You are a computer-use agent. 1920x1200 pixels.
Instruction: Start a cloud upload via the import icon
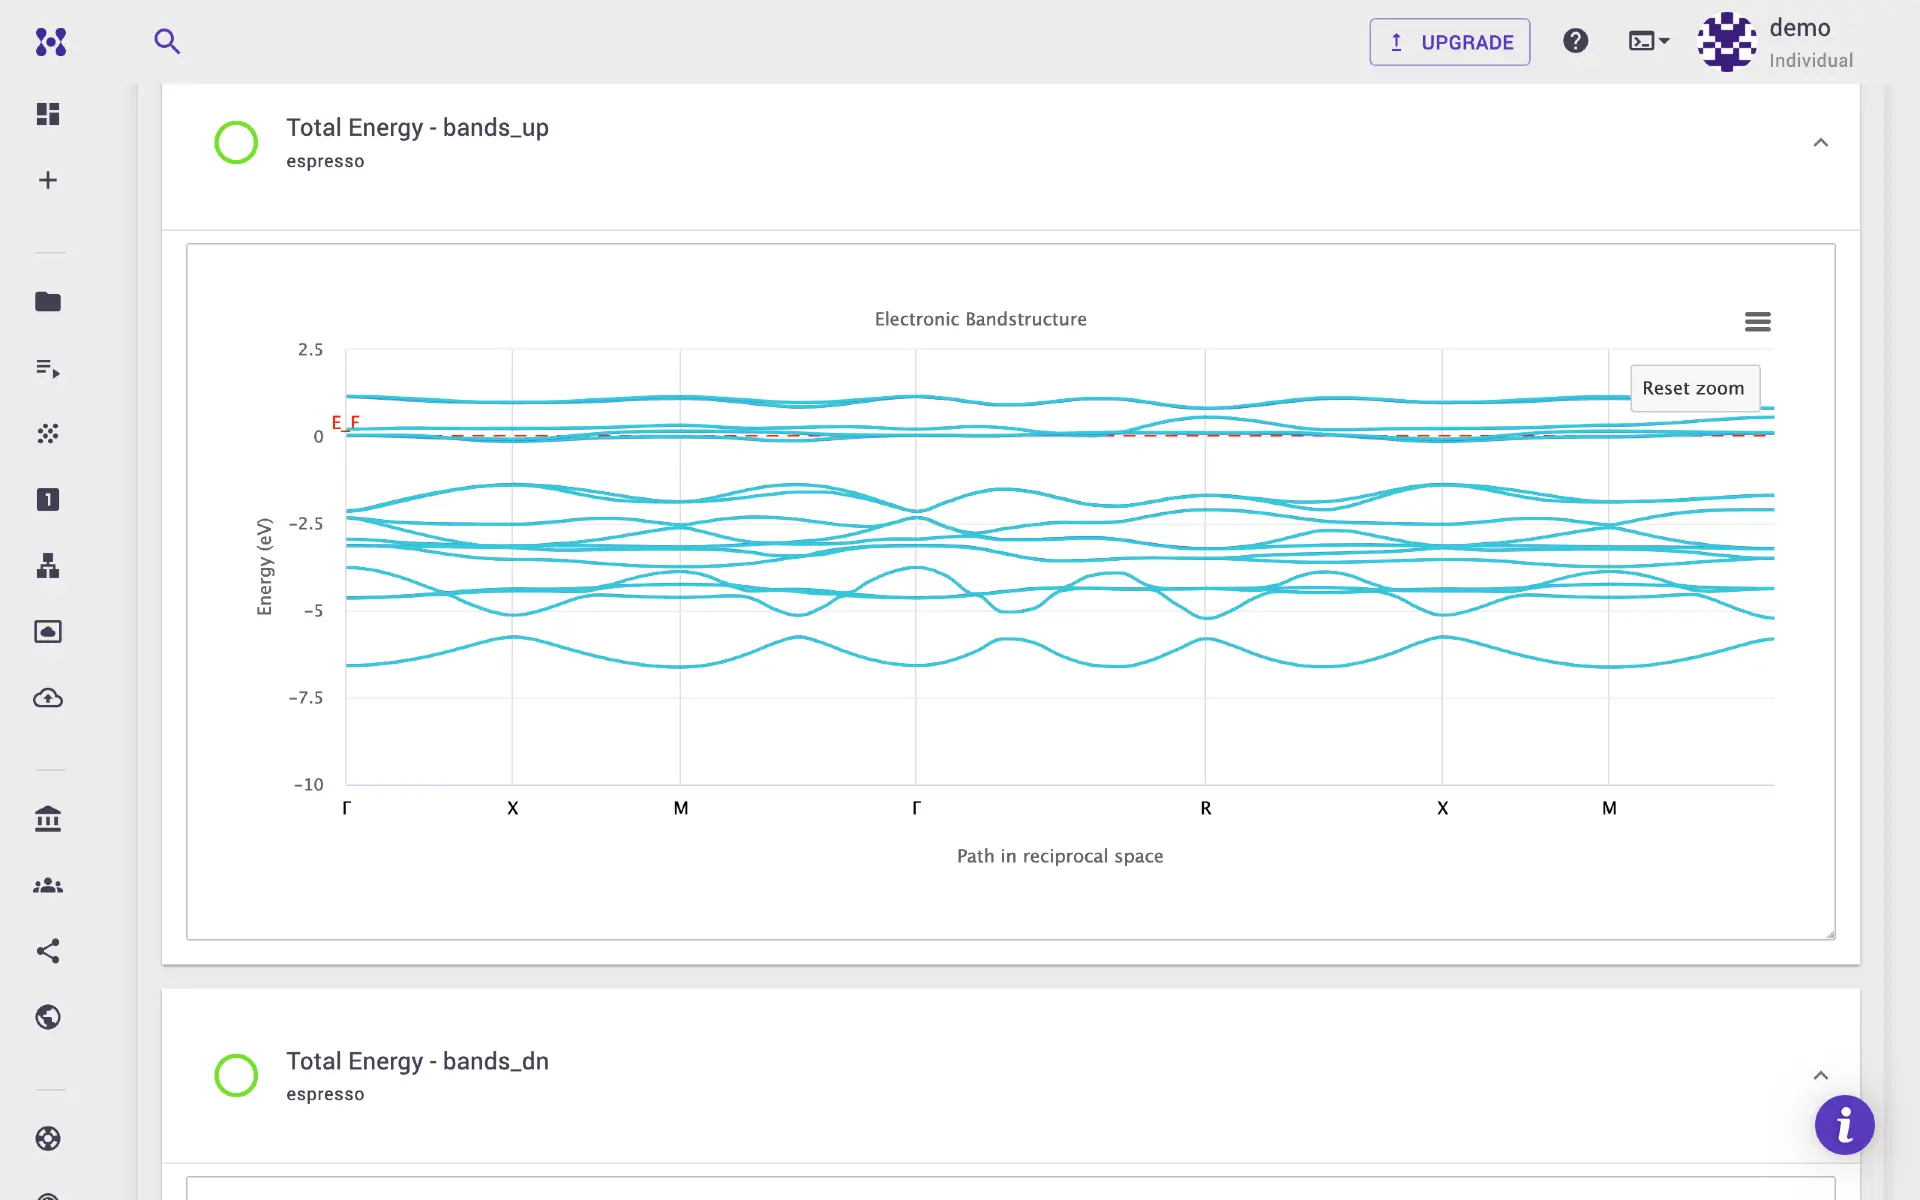point(47,698)
